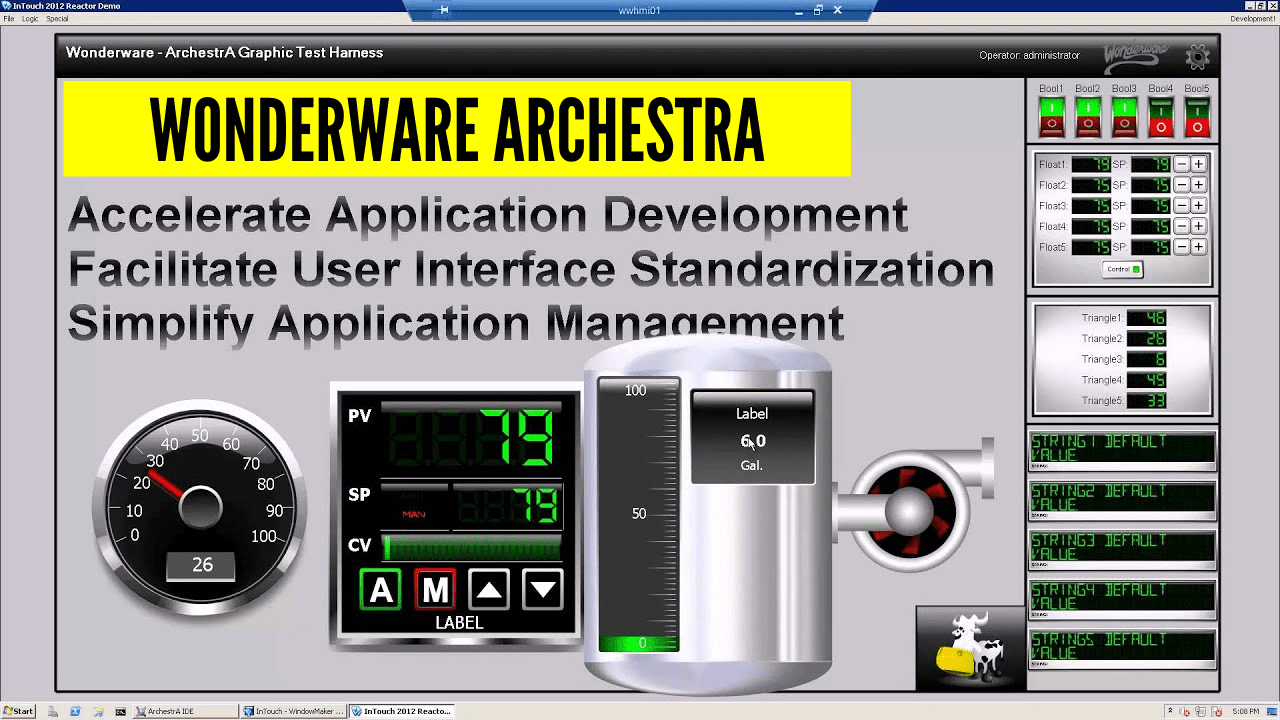Open the Special menu
Viewport: 1280px width, 720px height.
pos(57,19)
